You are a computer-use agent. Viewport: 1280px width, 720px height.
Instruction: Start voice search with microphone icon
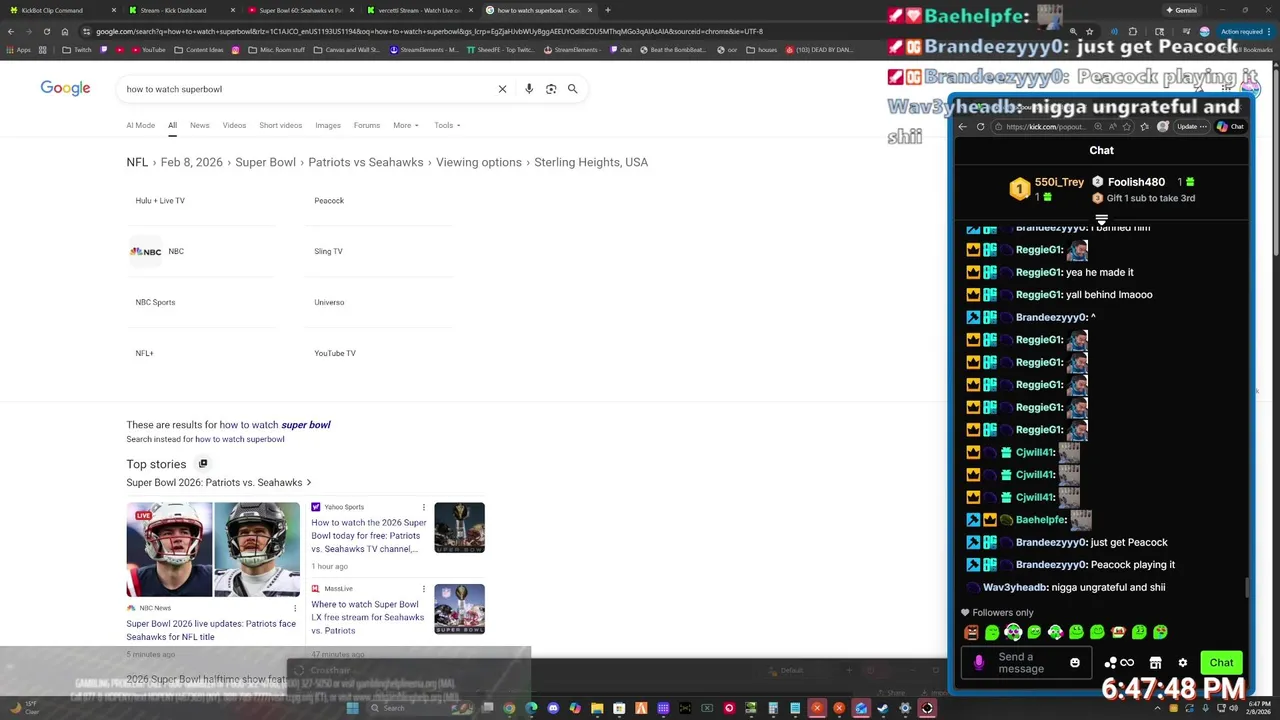coord(529,89)
